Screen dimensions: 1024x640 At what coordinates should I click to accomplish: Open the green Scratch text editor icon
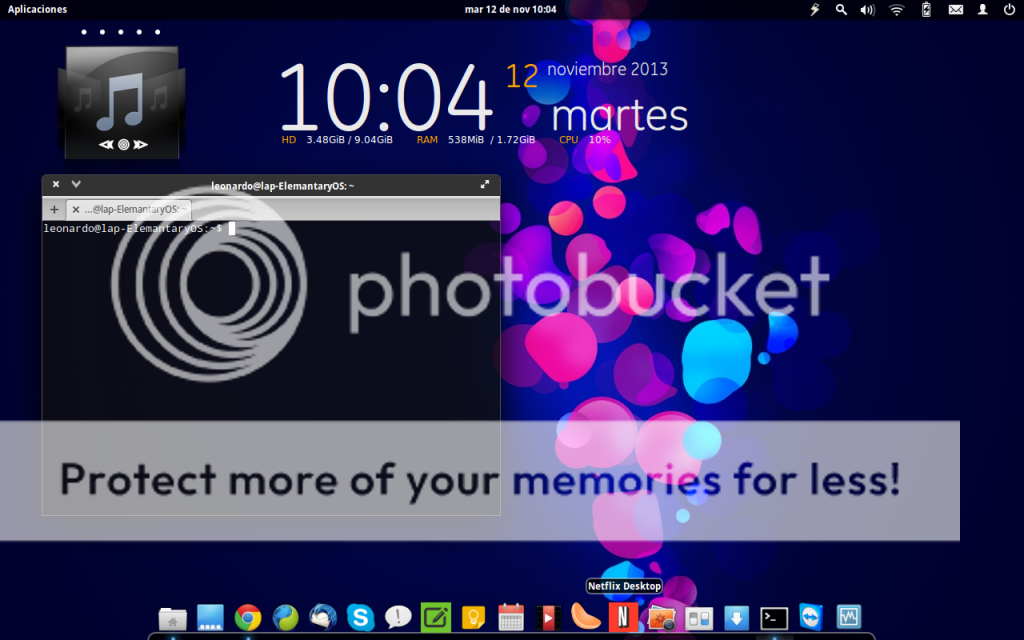click(x=435, y=618)
